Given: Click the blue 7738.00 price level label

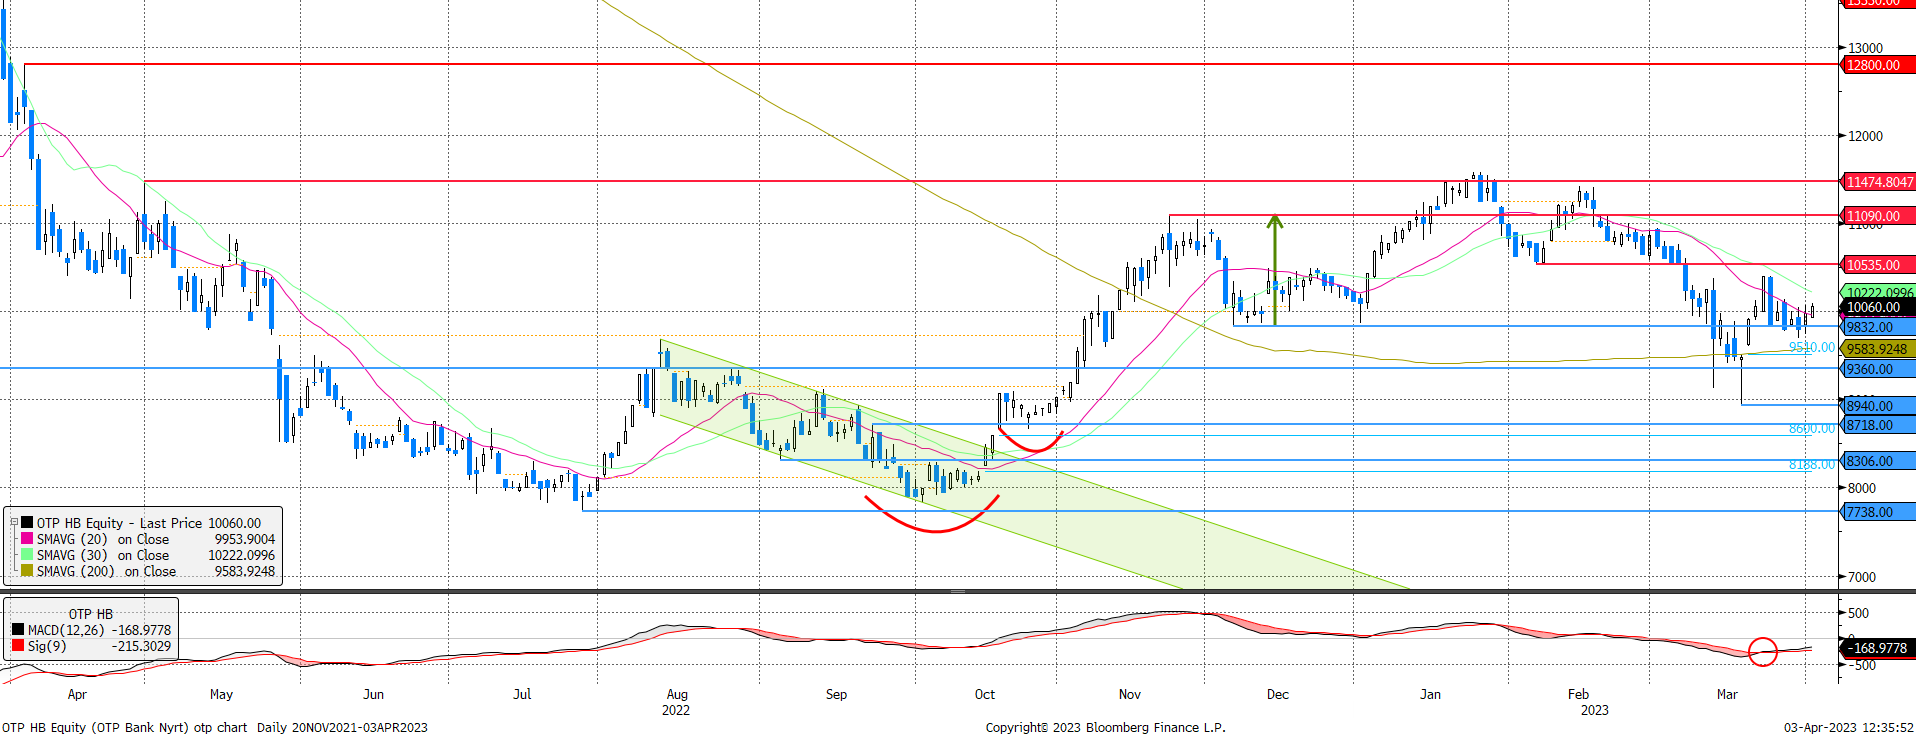Looking at the screenshot, I should (x=1878, y=512).
